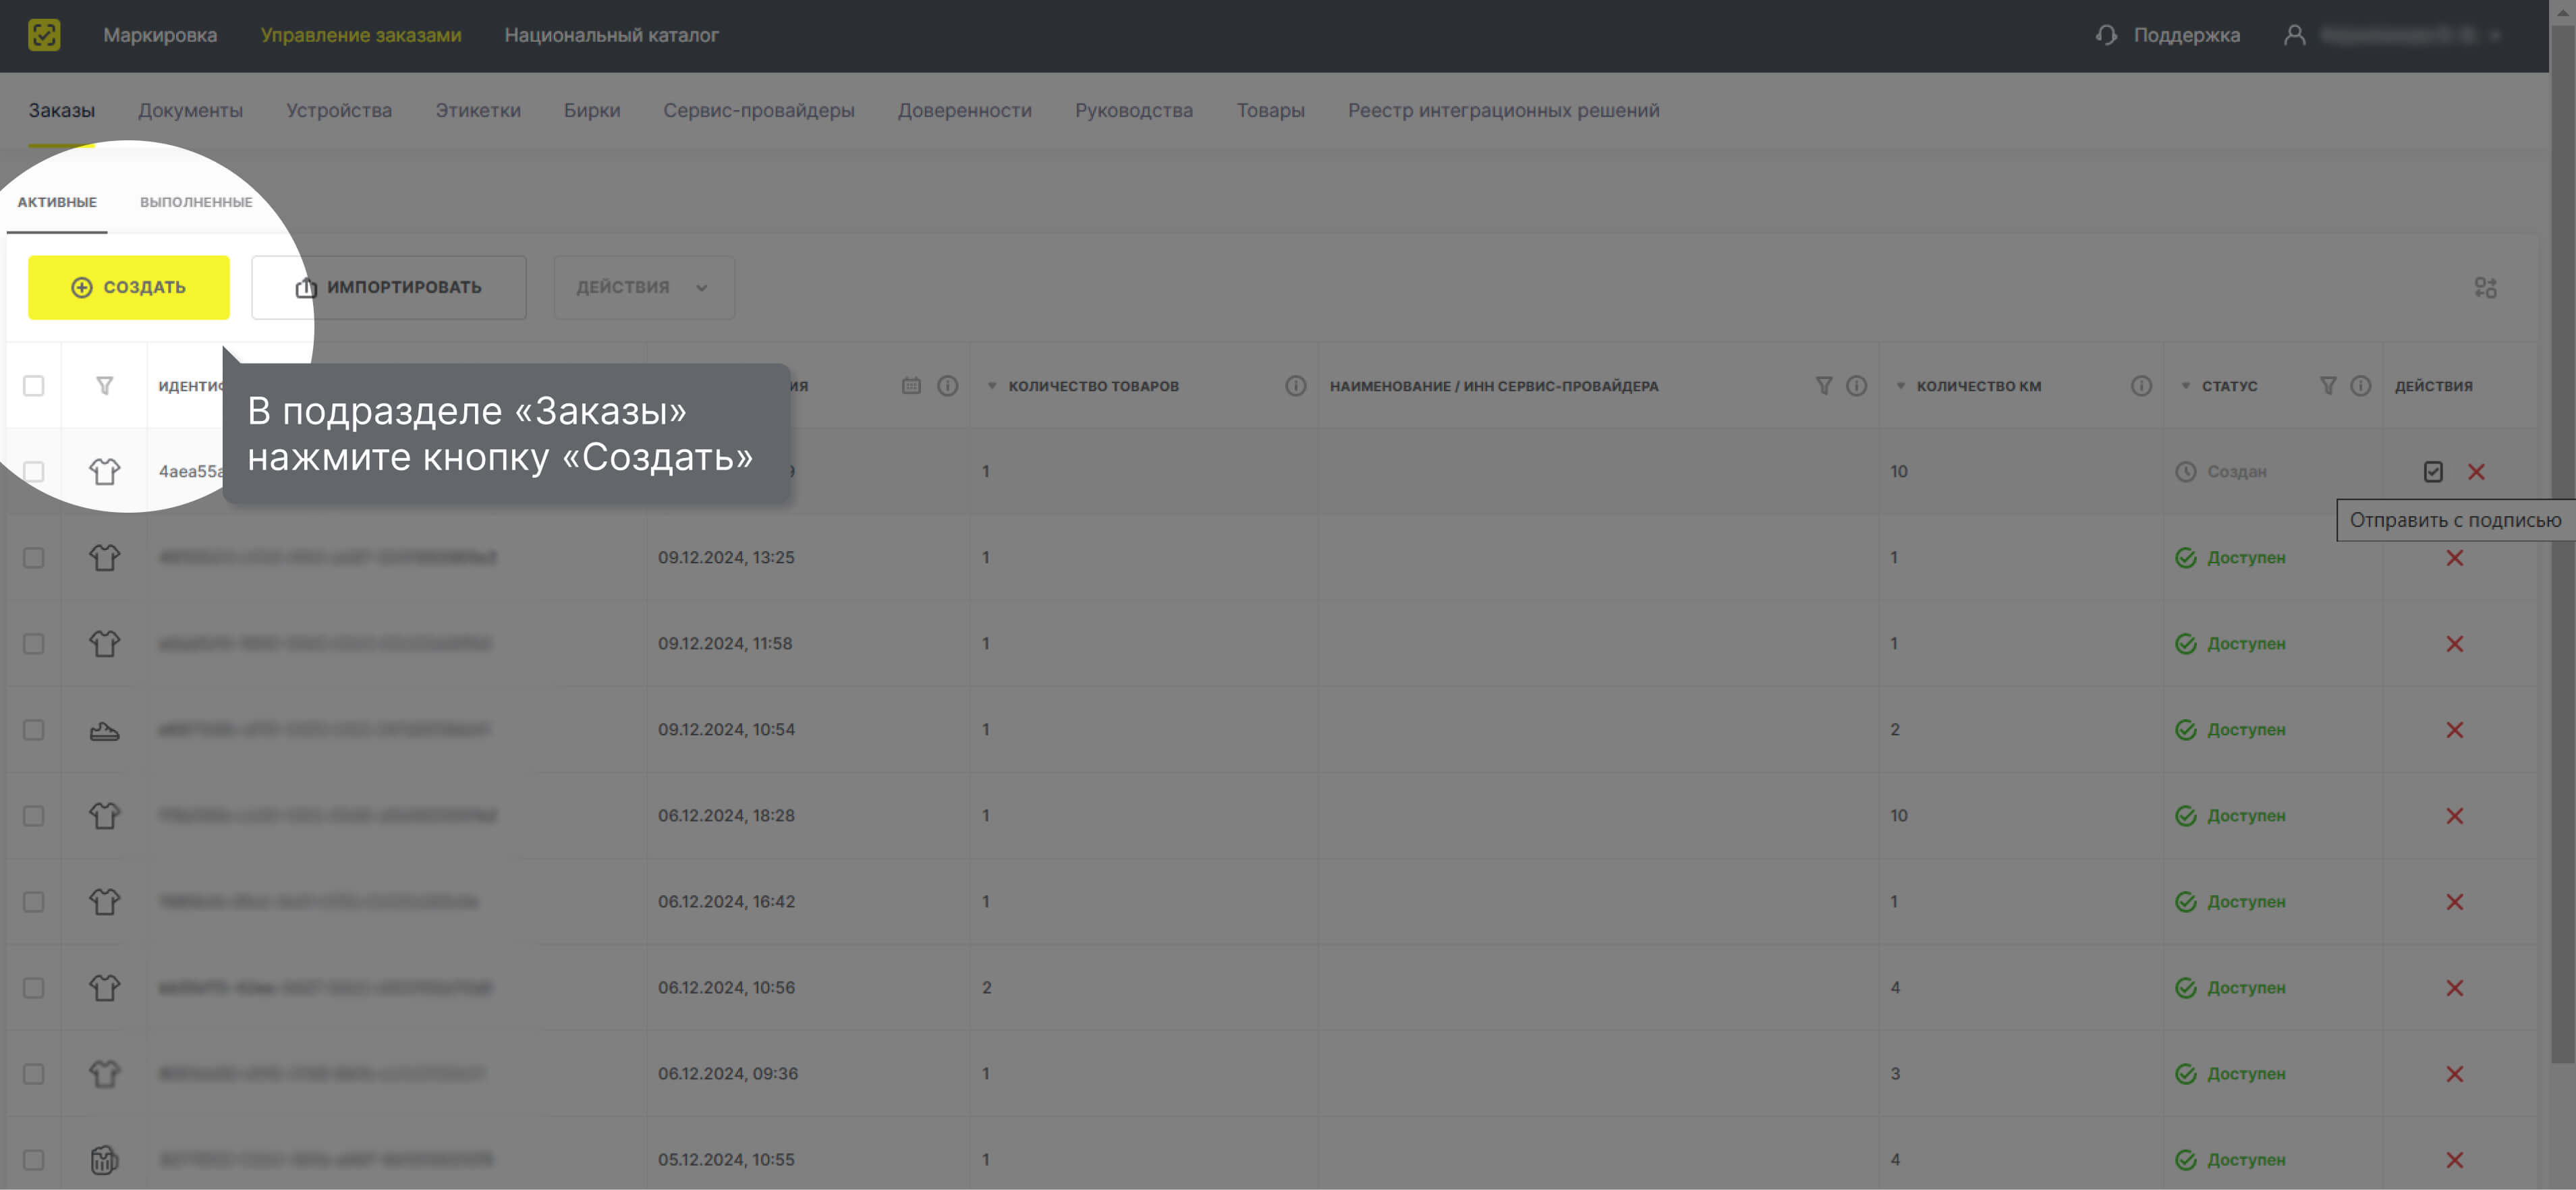The height and width of the screenshot is (1190, 2576).
Task: Click the Импортировать button
Action: coord(389,288)
